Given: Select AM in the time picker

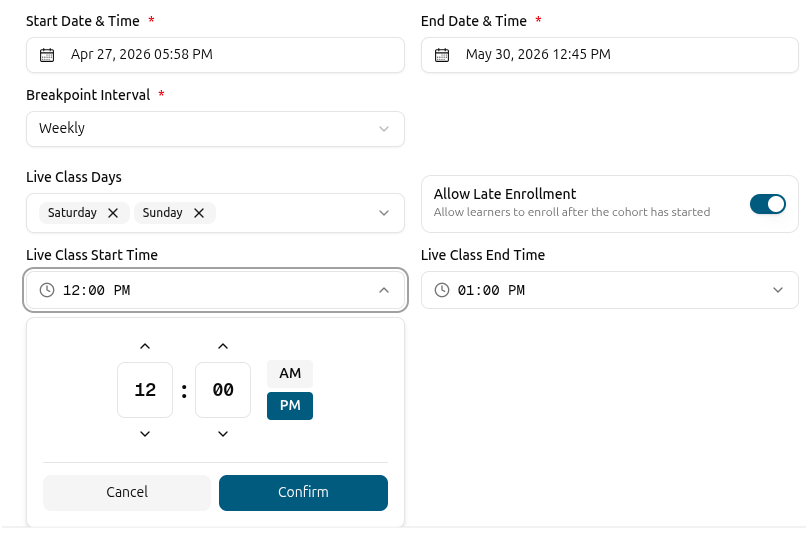Looking at the screenshot, I should click(290, 373).
